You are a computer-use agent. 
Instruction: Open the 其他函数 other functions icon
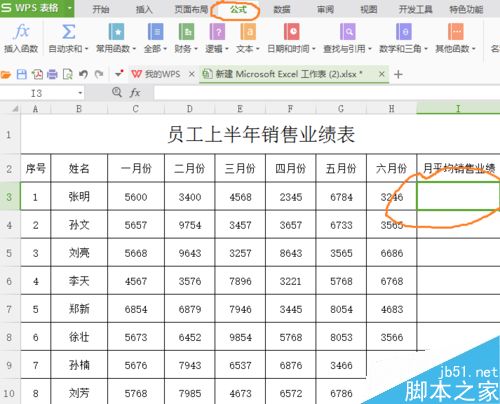pos(456,32)
